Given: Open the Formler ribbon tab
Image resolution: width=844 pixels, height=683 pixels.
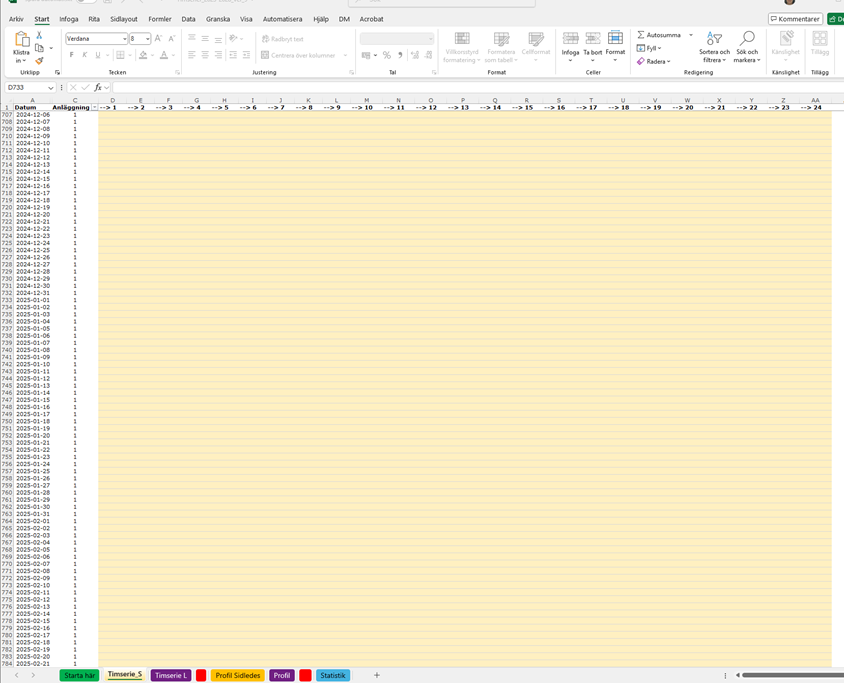Looking at the screenshot, I should [x=159, y=19].
